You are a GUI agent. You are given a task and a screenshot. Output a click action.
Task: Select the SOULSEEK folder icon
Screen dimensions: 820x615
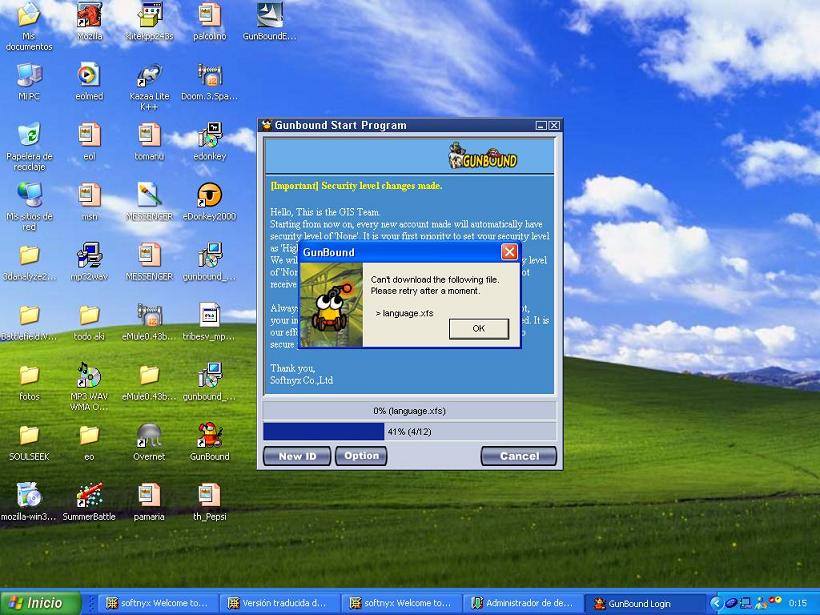(x=29, y=442)
